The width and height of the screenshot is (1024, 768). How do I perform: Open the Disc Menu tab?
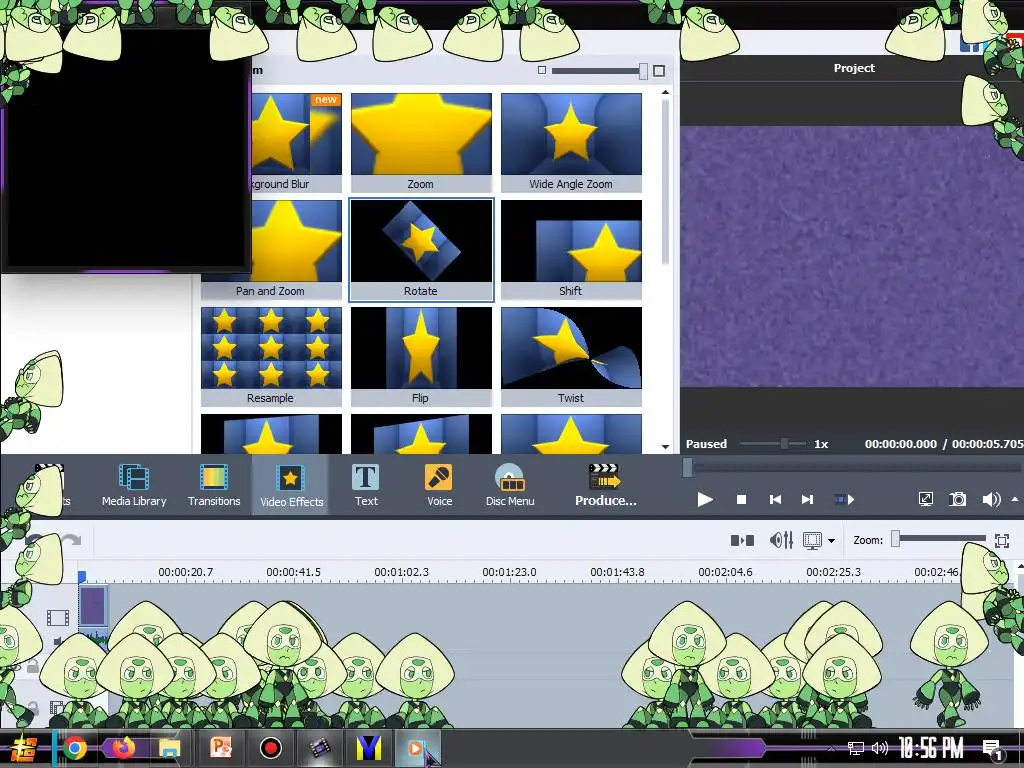[510, 485]
